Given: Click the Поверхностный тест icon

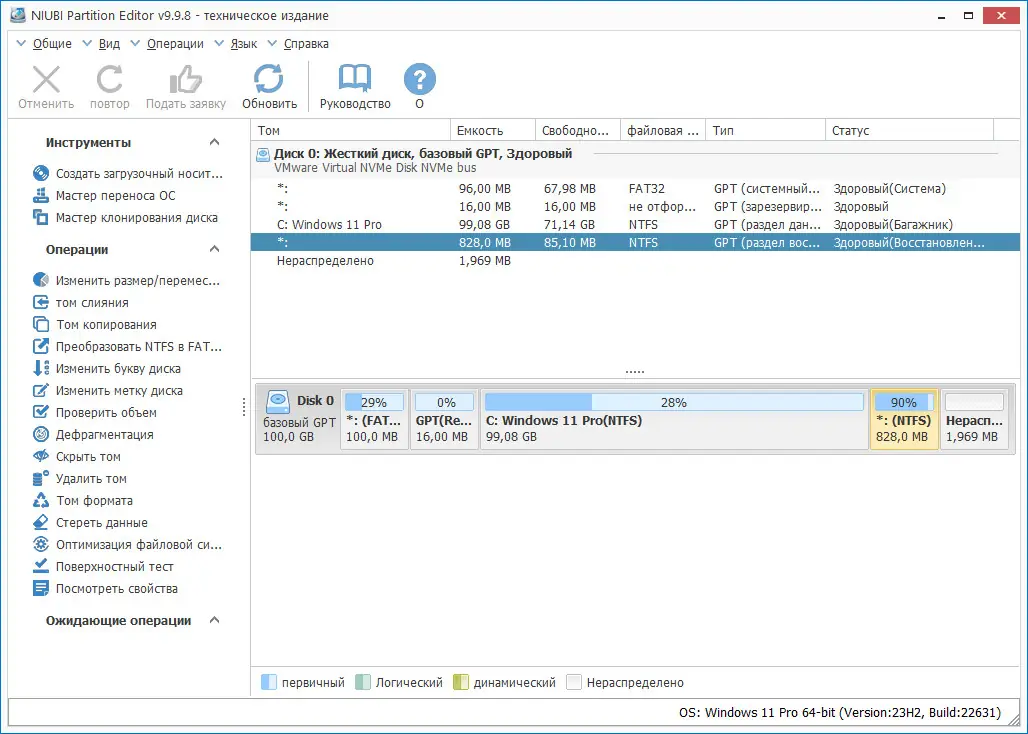Looking at the screenshot, I should 41,566.
